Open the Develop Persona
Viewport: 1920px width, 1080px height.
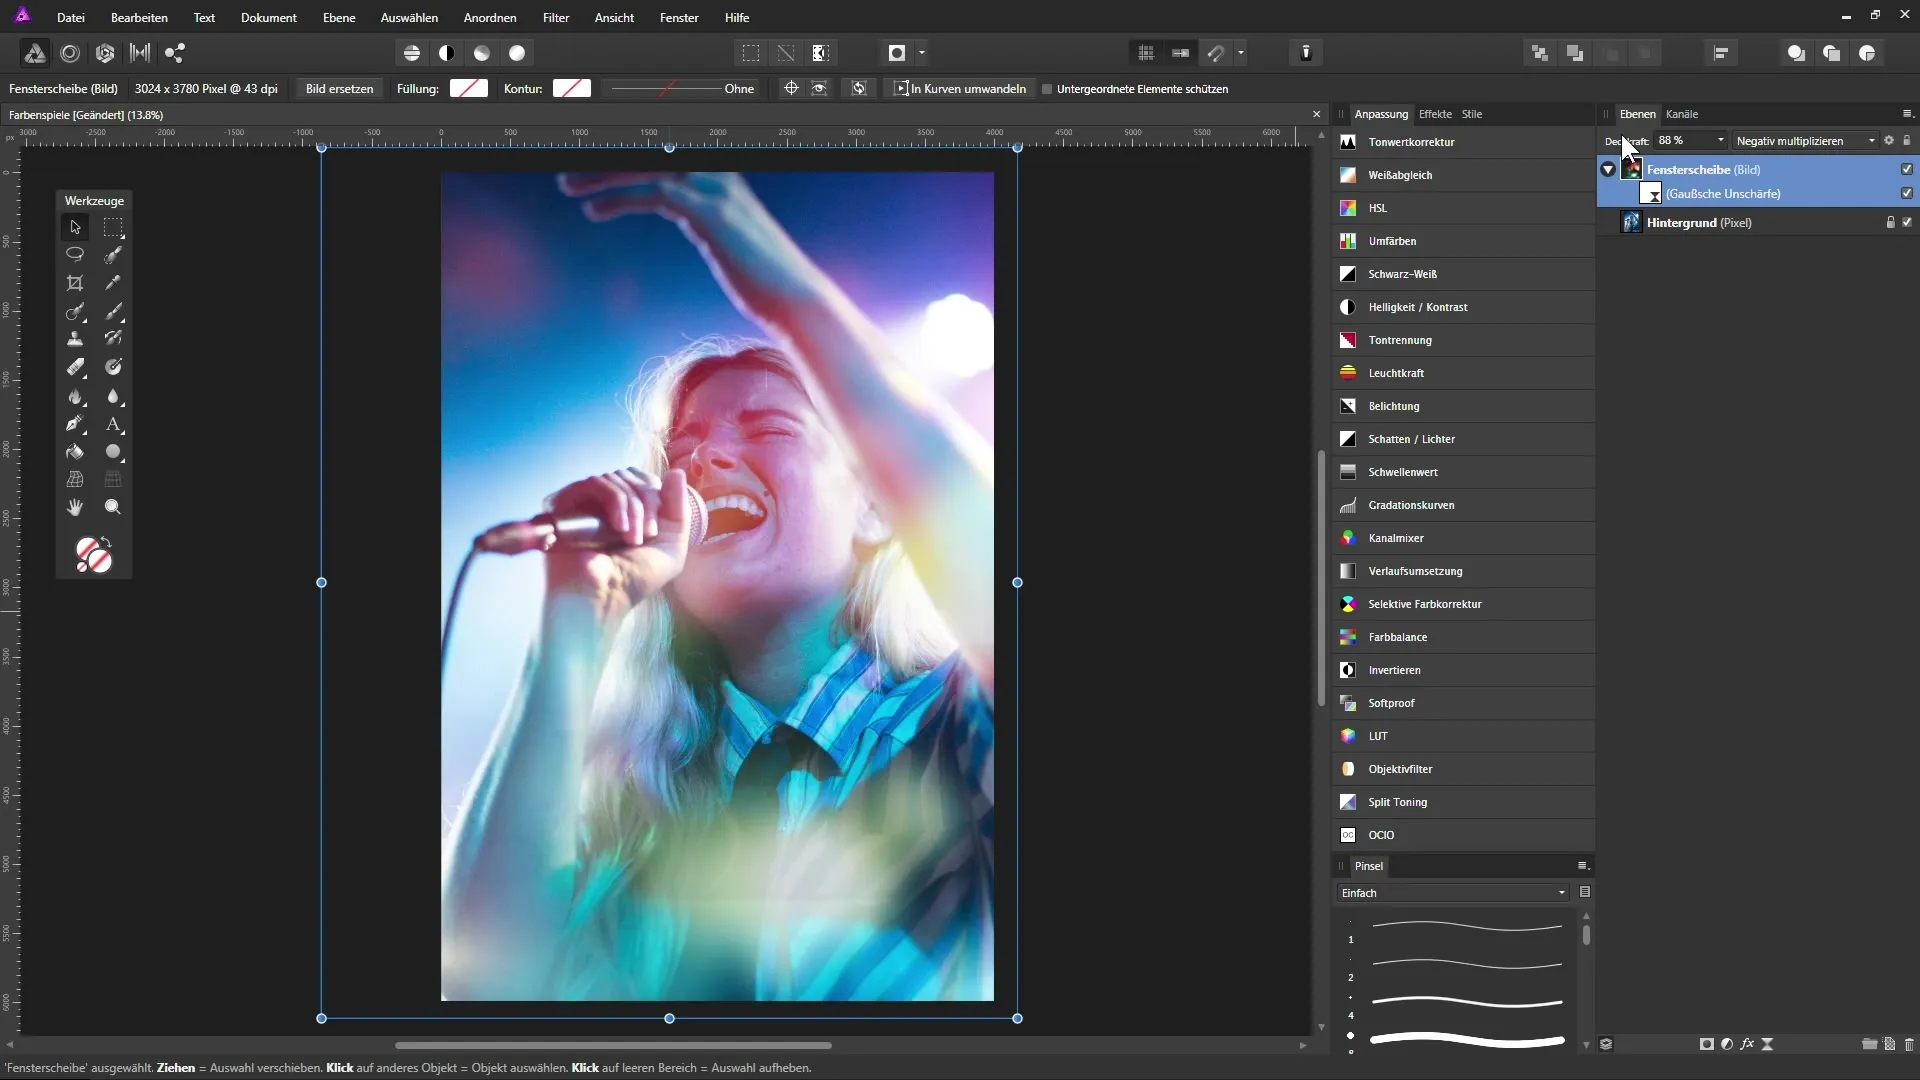pyautogui.click(x=105, y=53)
